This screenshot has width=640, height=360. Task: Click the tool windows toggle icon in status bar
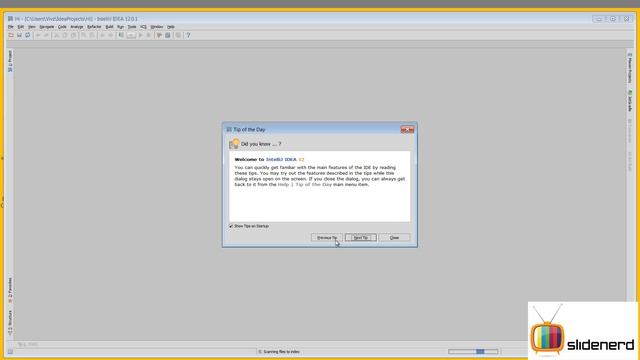[x=10, y=352]
